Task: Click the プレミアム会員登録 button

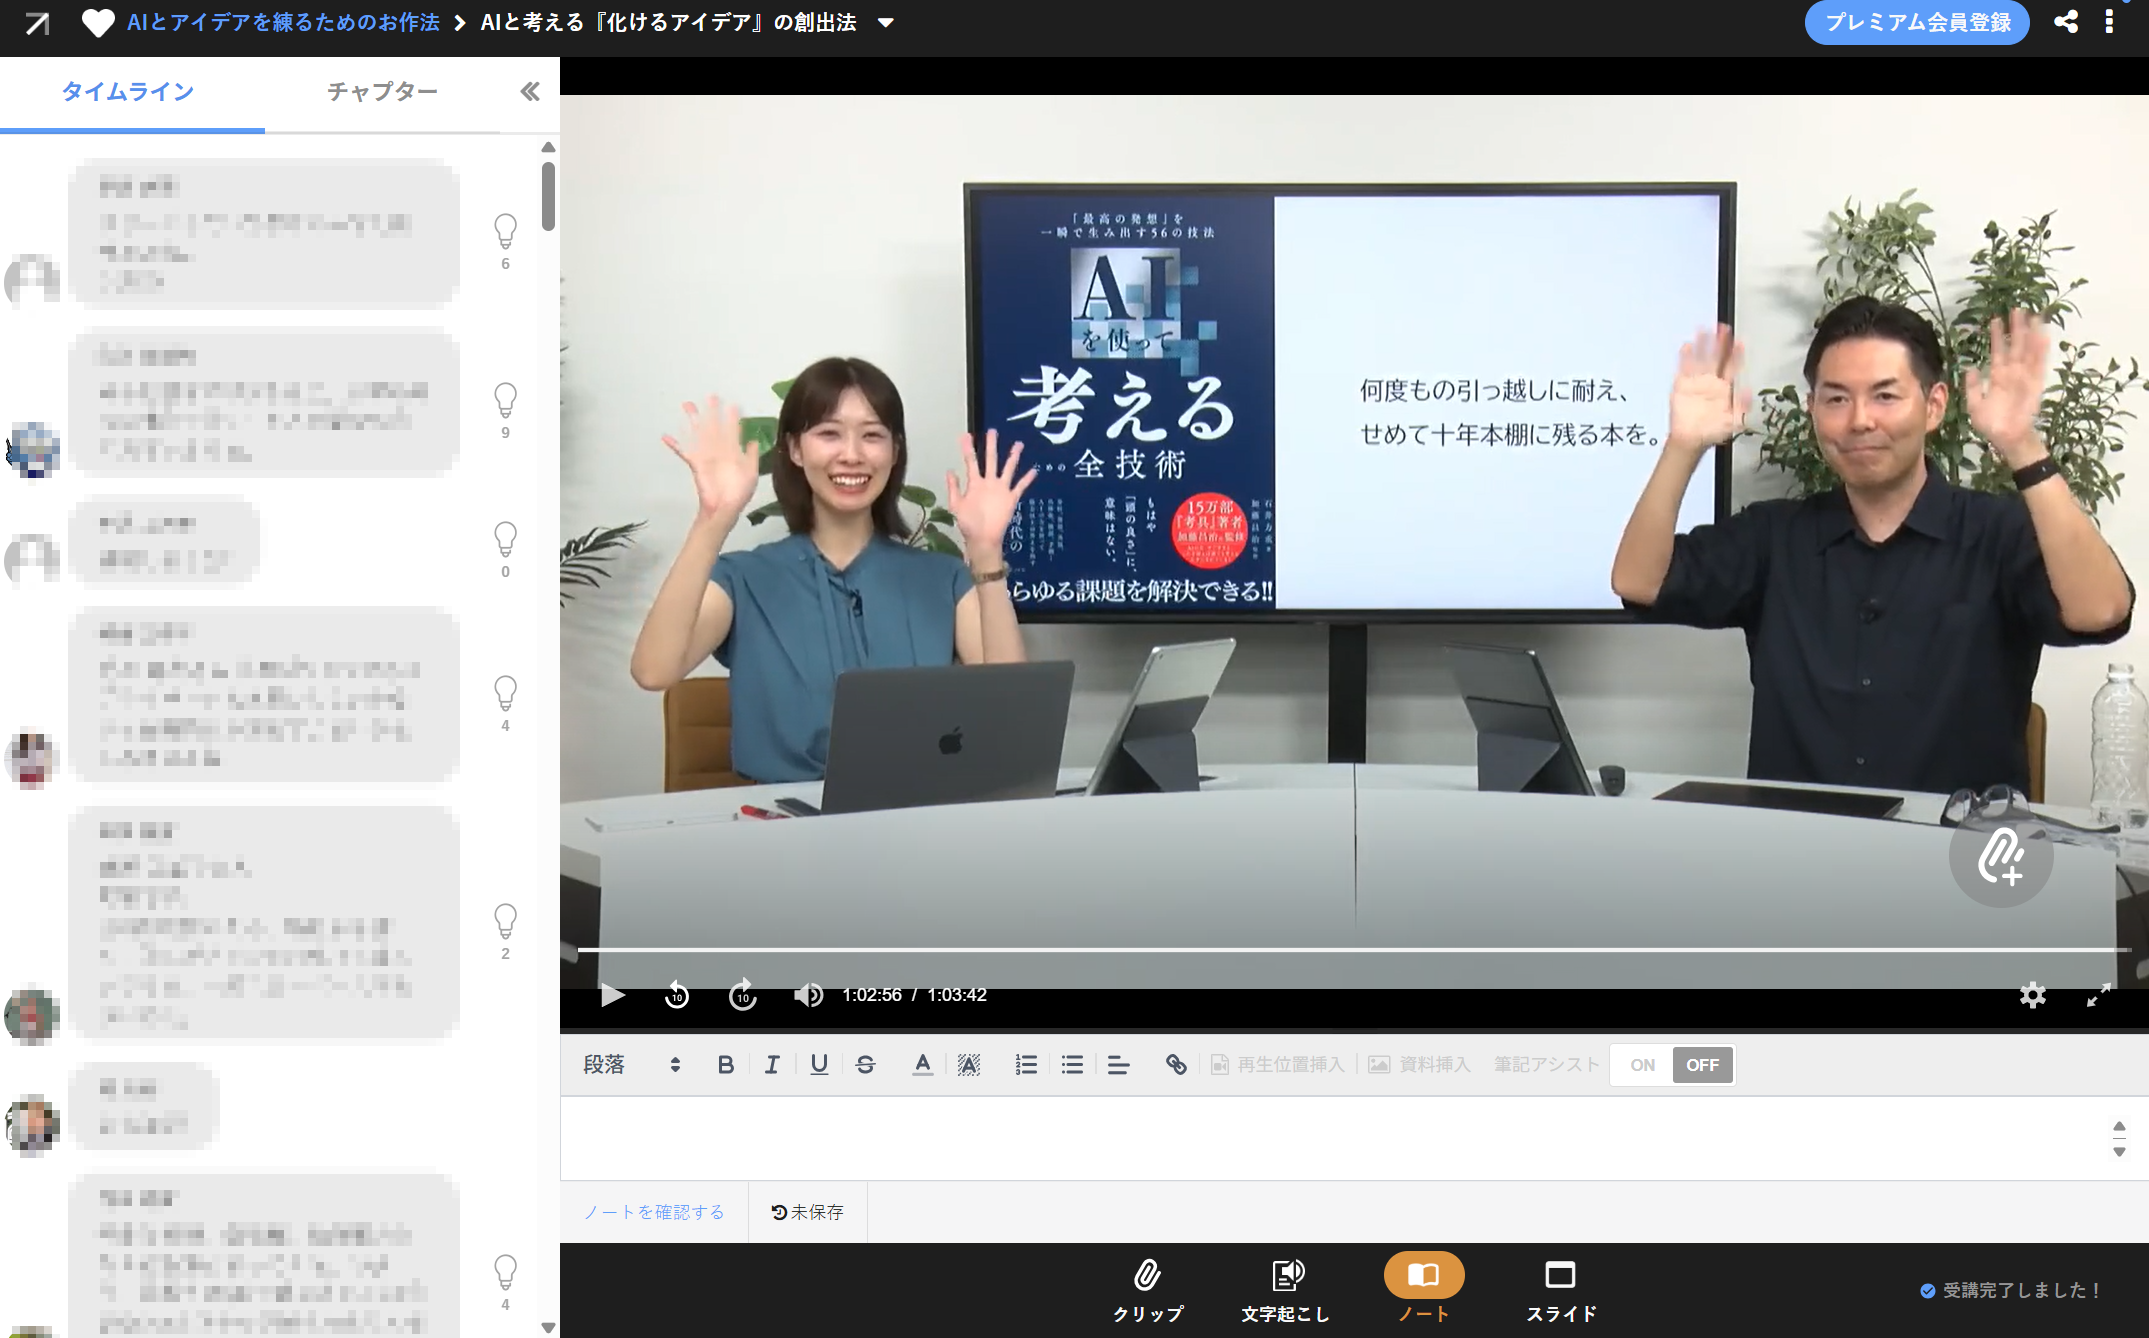Action: [1916, 22]
